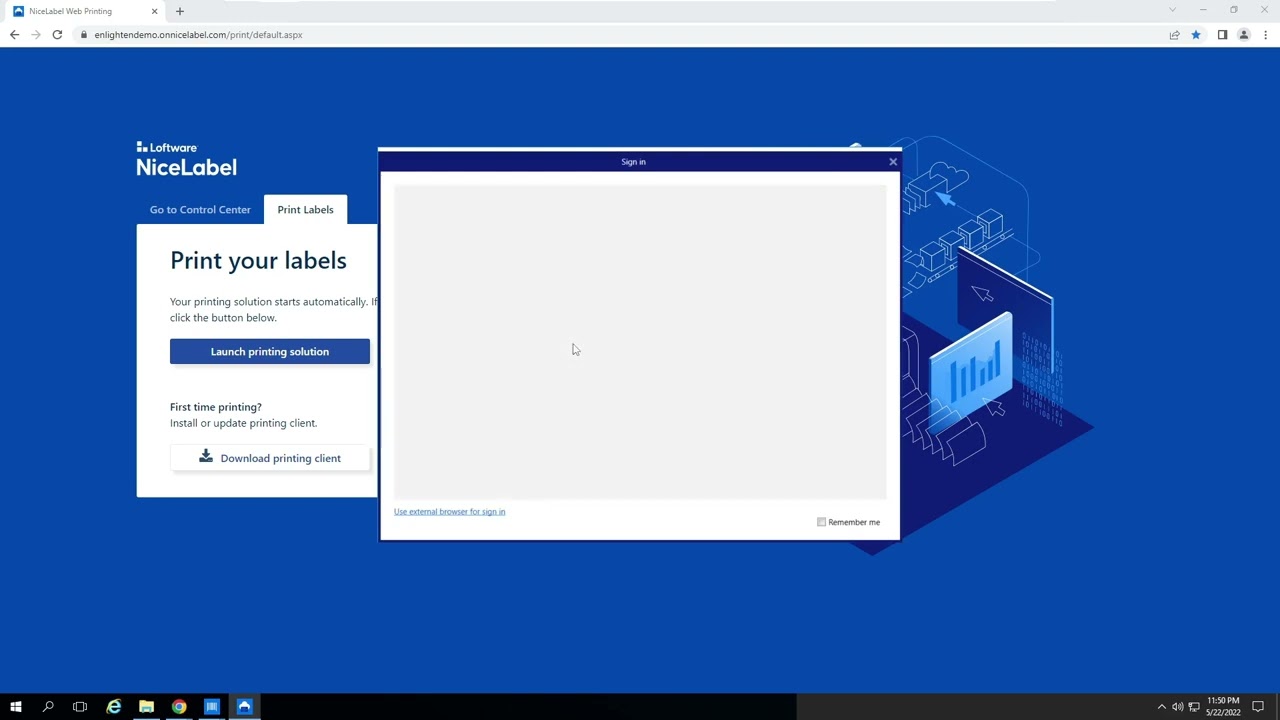Open a new browser tab with plus
The width and height of the screenshot is (1280, 720).
[180, 11]
